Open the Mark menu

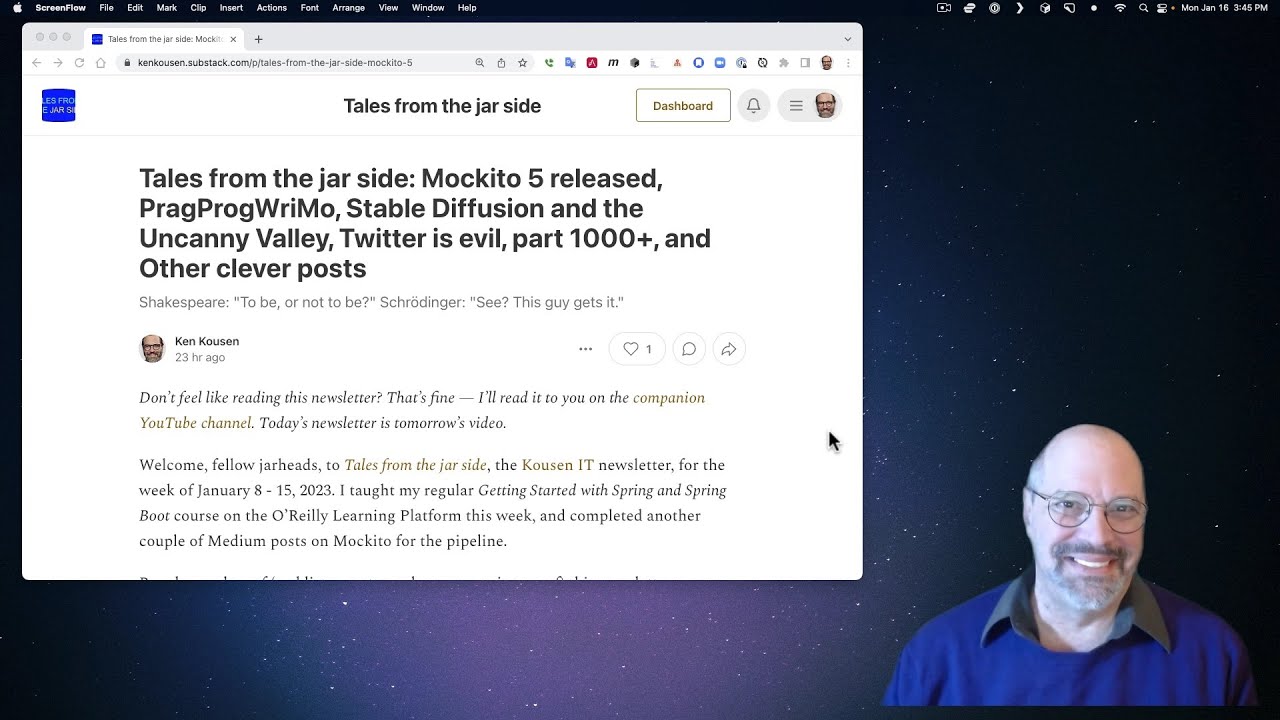point(167,7)
